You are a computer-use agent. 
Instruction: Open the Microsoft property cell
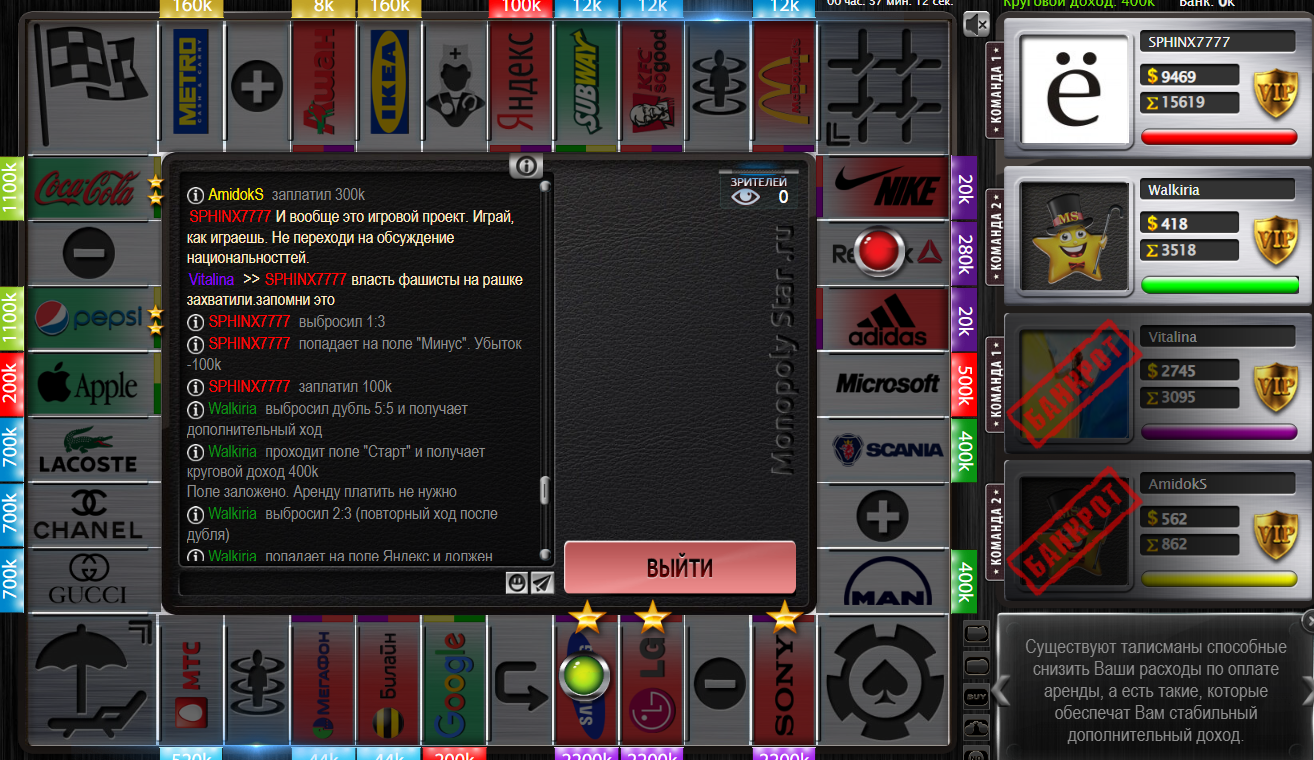[x=884, y=384]
